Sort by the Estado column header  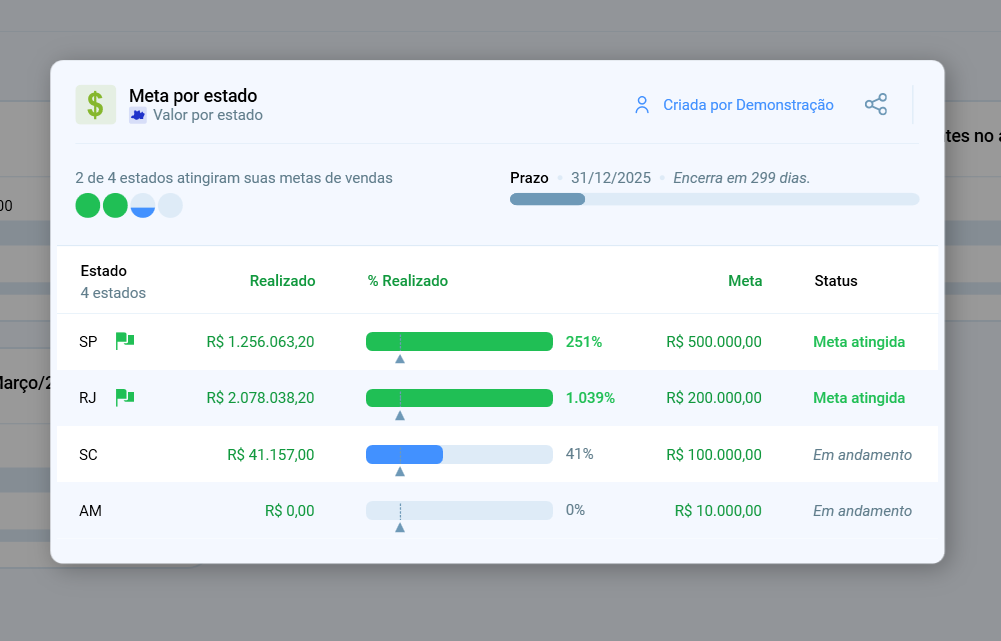click(x=103, y=271)
